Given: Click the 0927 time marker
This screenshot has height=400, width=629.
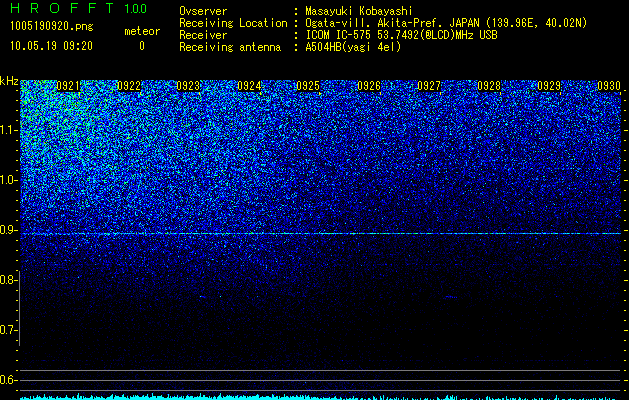Looking at the screenshot, I should [x=429, y=86].
